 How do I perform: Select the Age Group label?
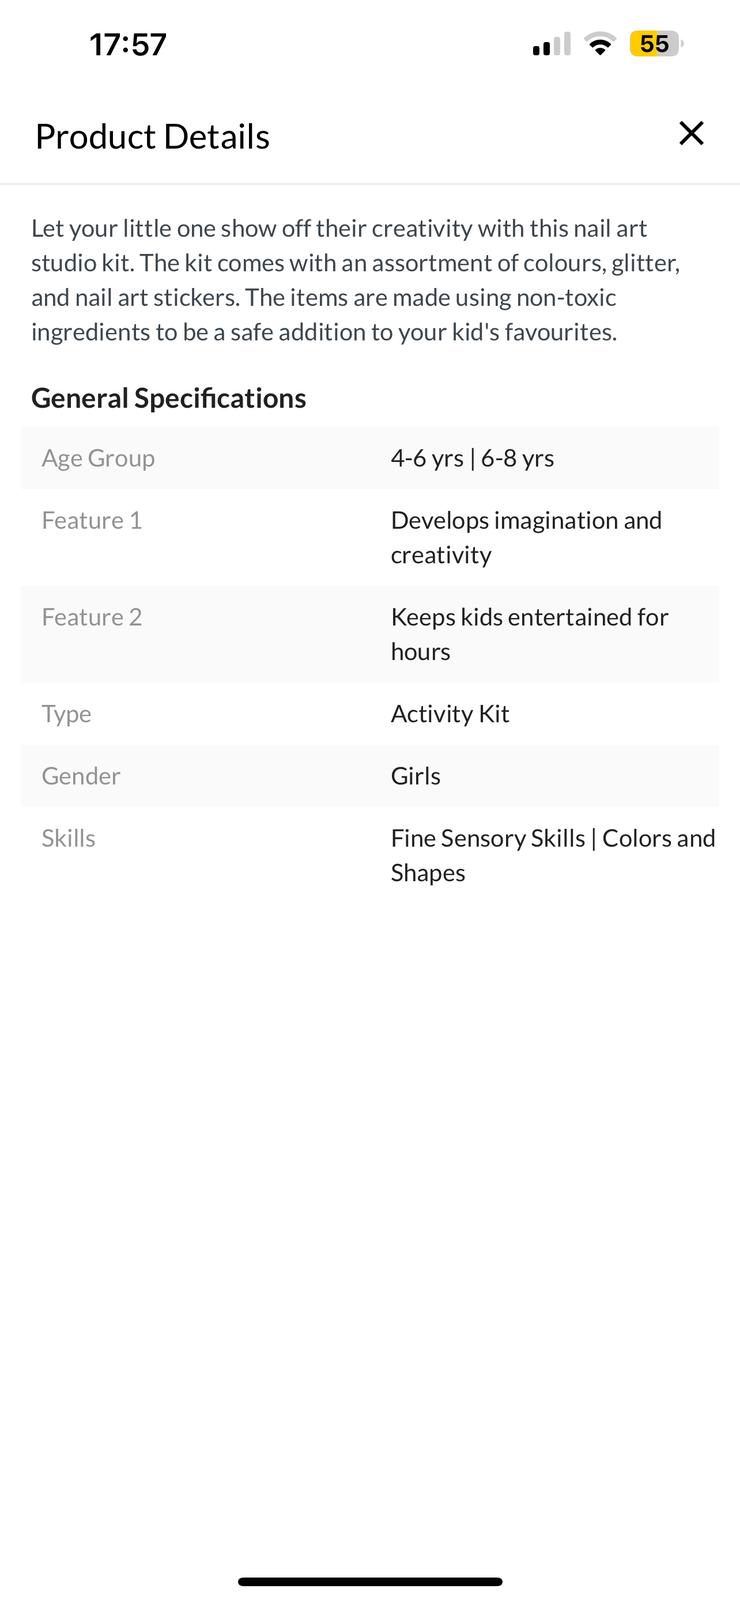point(98,458)
